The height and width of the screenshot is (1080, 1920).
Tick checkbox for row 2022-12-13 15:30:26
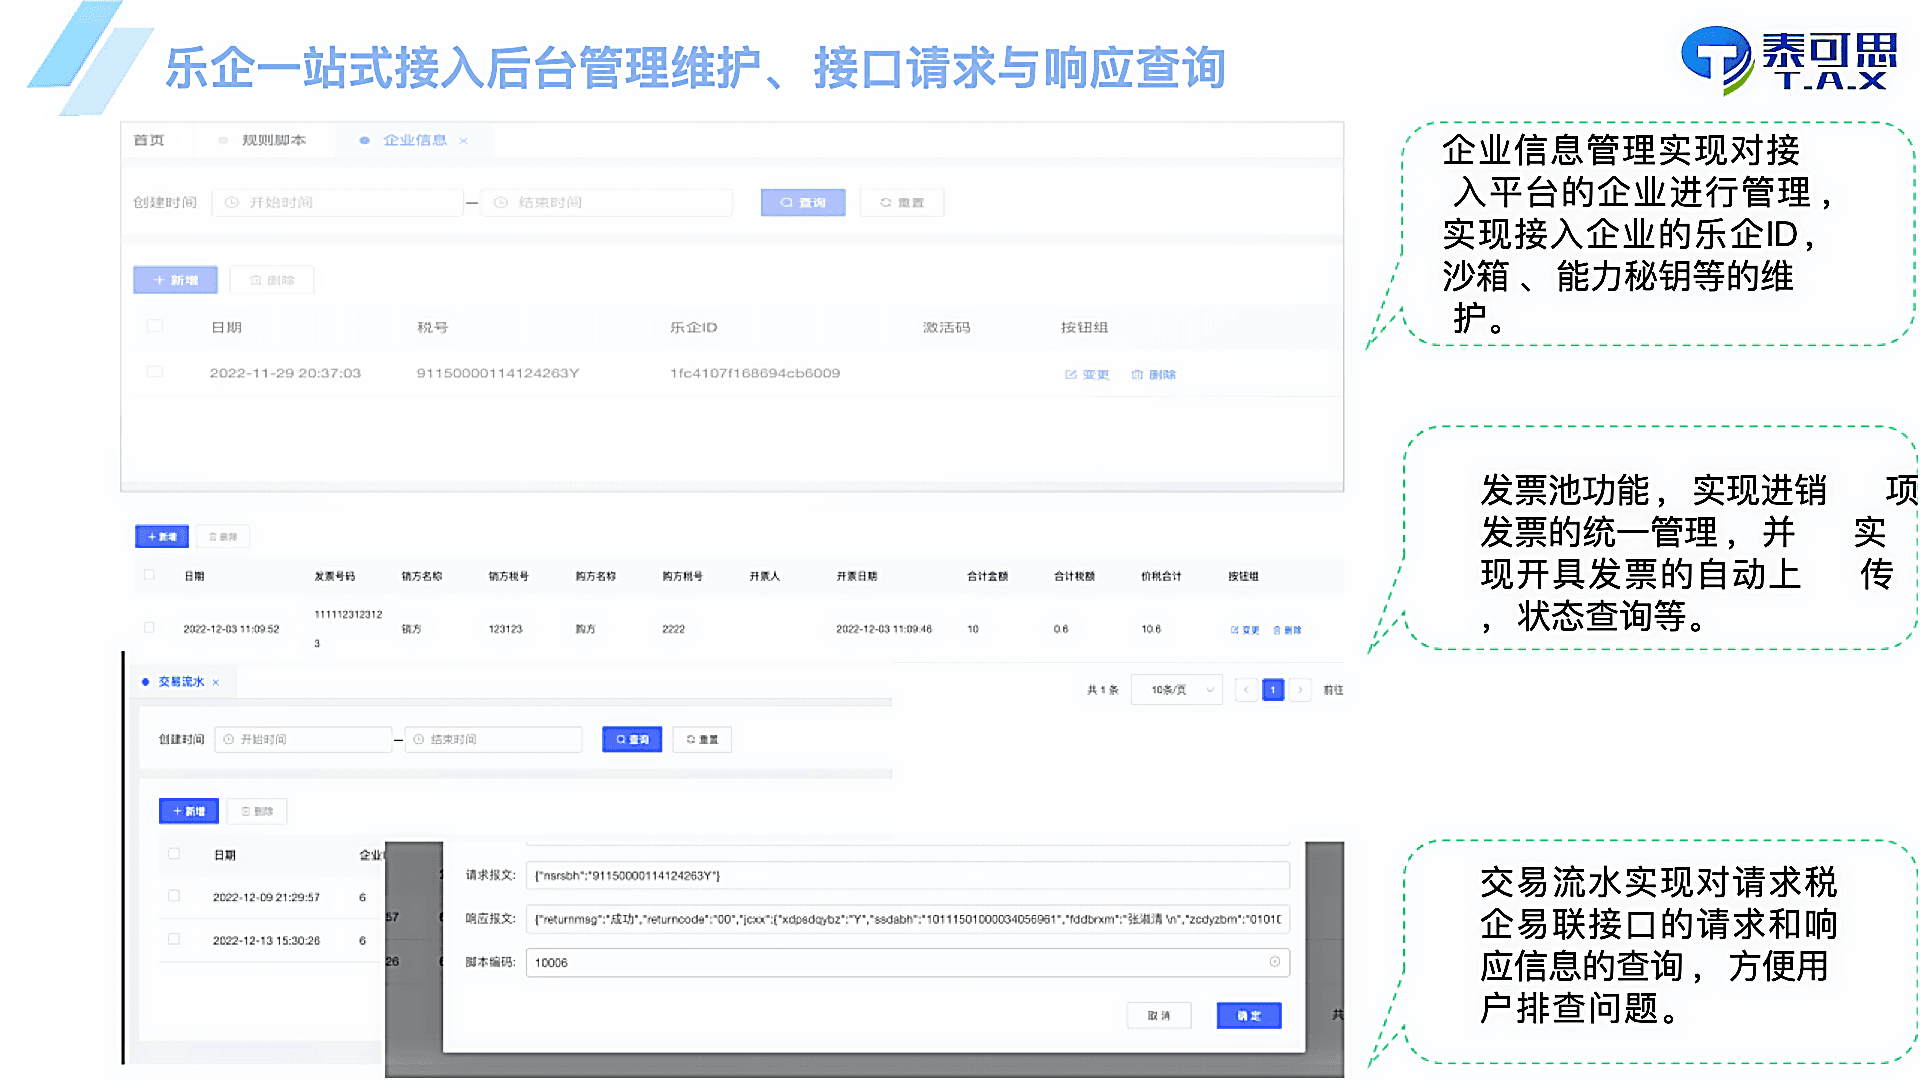pyautogui.click(x=174, y=939)
